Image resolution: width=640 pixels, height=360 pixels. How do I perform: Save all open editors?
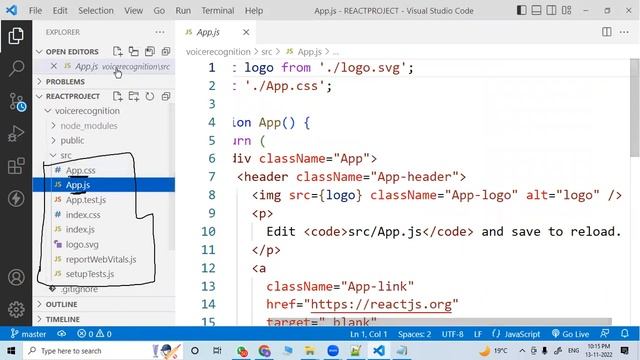coord(150,51)
